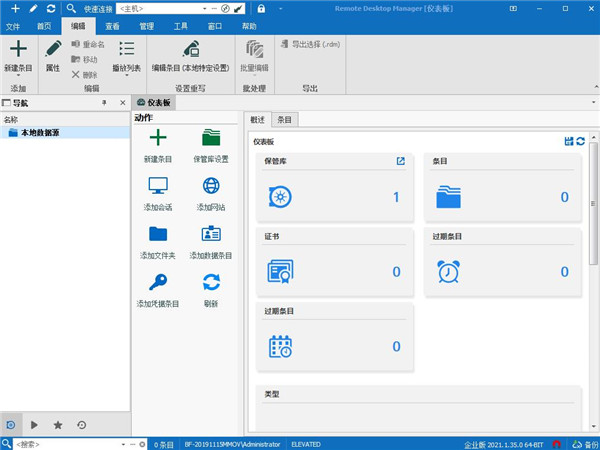Switch to the 帮助 ribbon tab
The image size is (600, 450).
tap(249, 26)
